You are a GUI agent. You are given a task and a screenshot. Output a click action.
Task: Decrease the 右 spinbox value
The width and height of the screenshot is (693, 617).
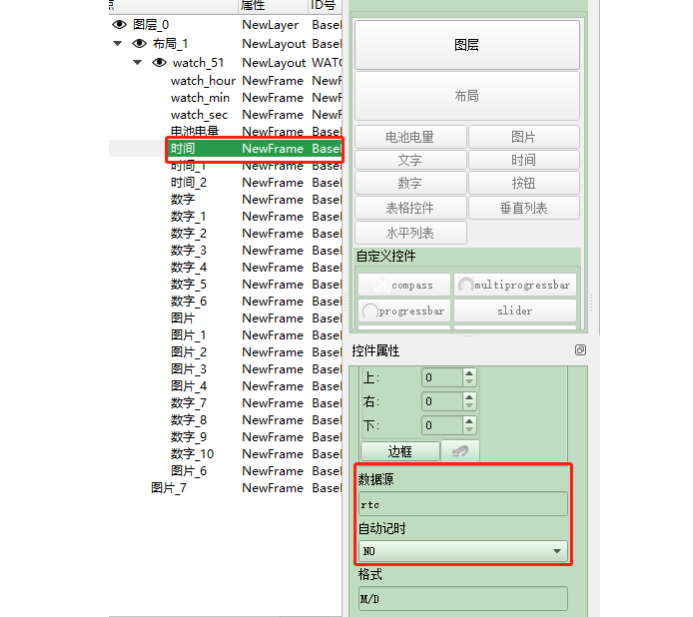coord(469,406)
